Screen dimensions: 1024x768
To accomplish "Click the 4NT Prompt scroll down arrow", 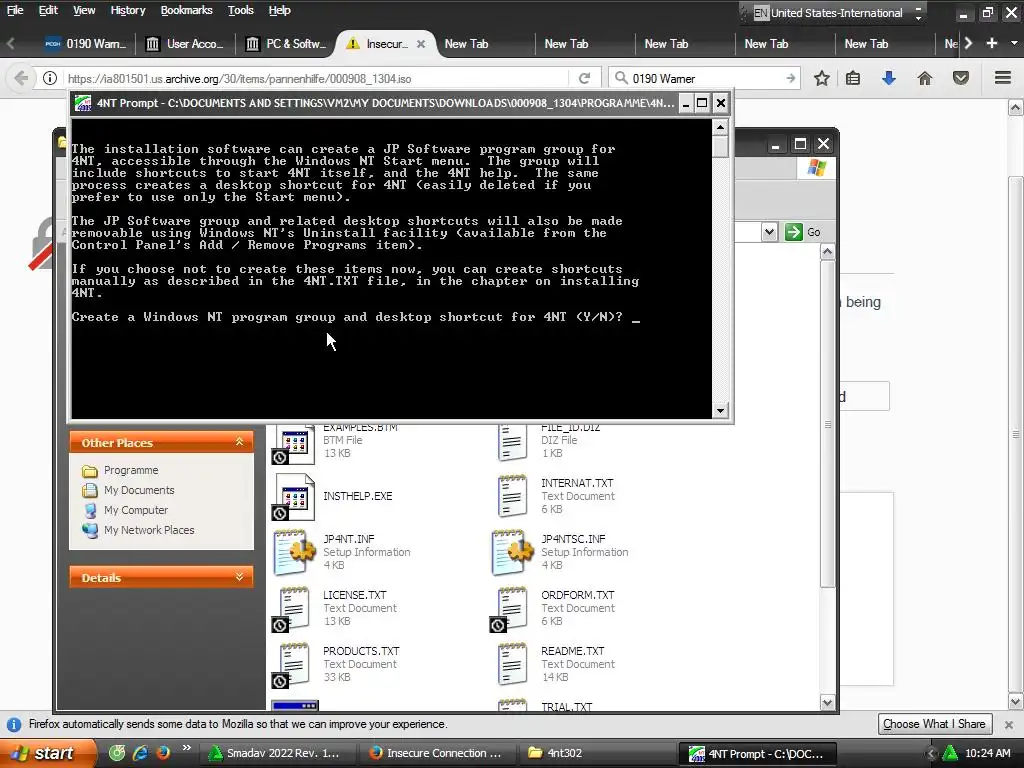I will pyautogui.click(x=720, y=411).
